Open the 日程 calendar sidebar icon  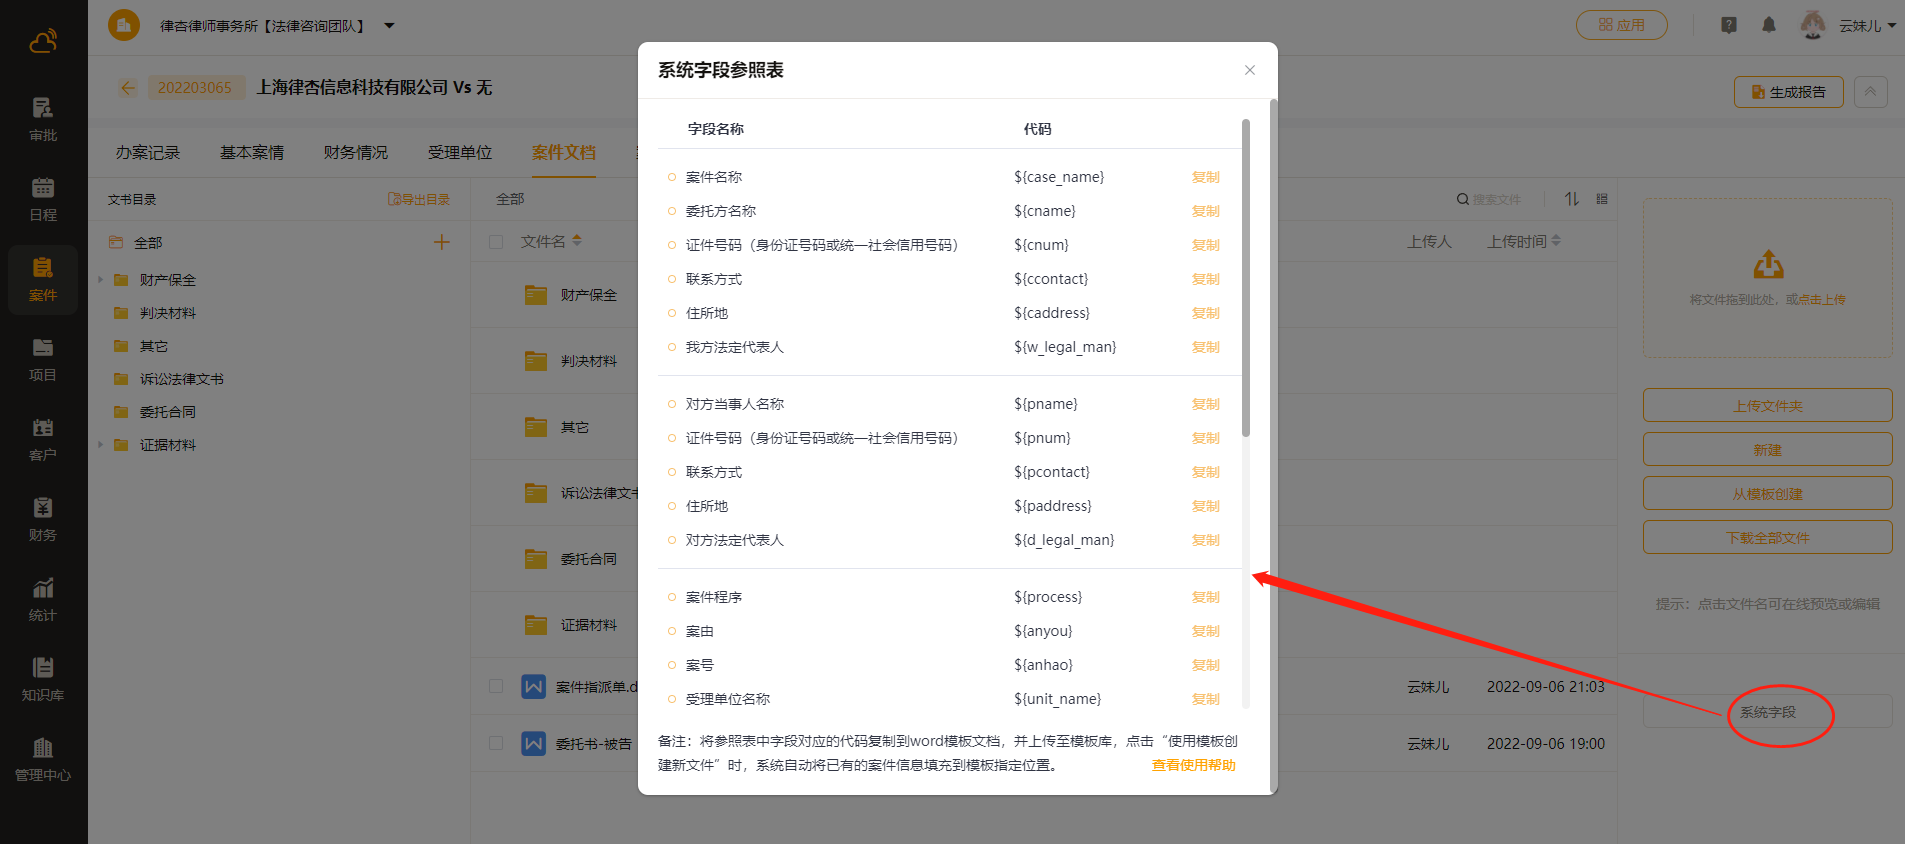43,198
